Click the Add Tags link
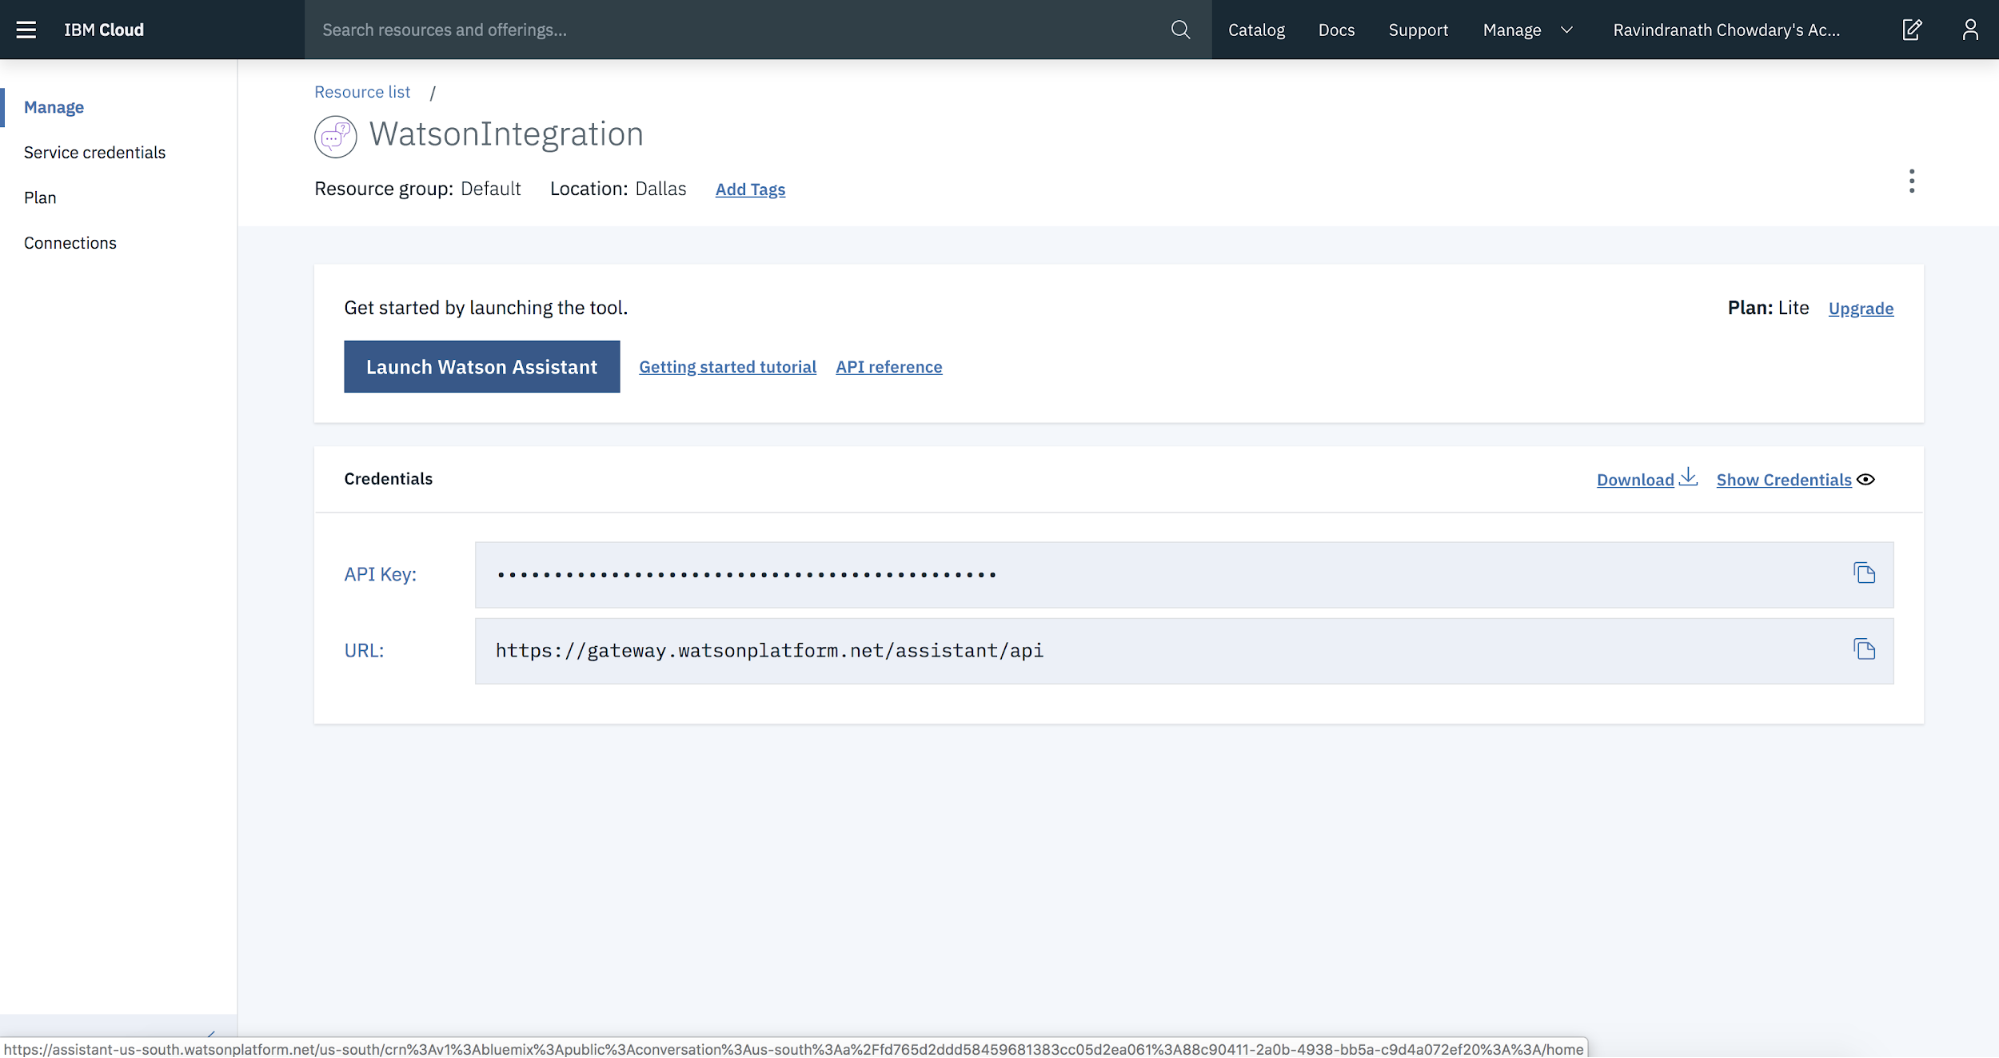This screenshot has width=1999, height=1058. coord(750,189)
